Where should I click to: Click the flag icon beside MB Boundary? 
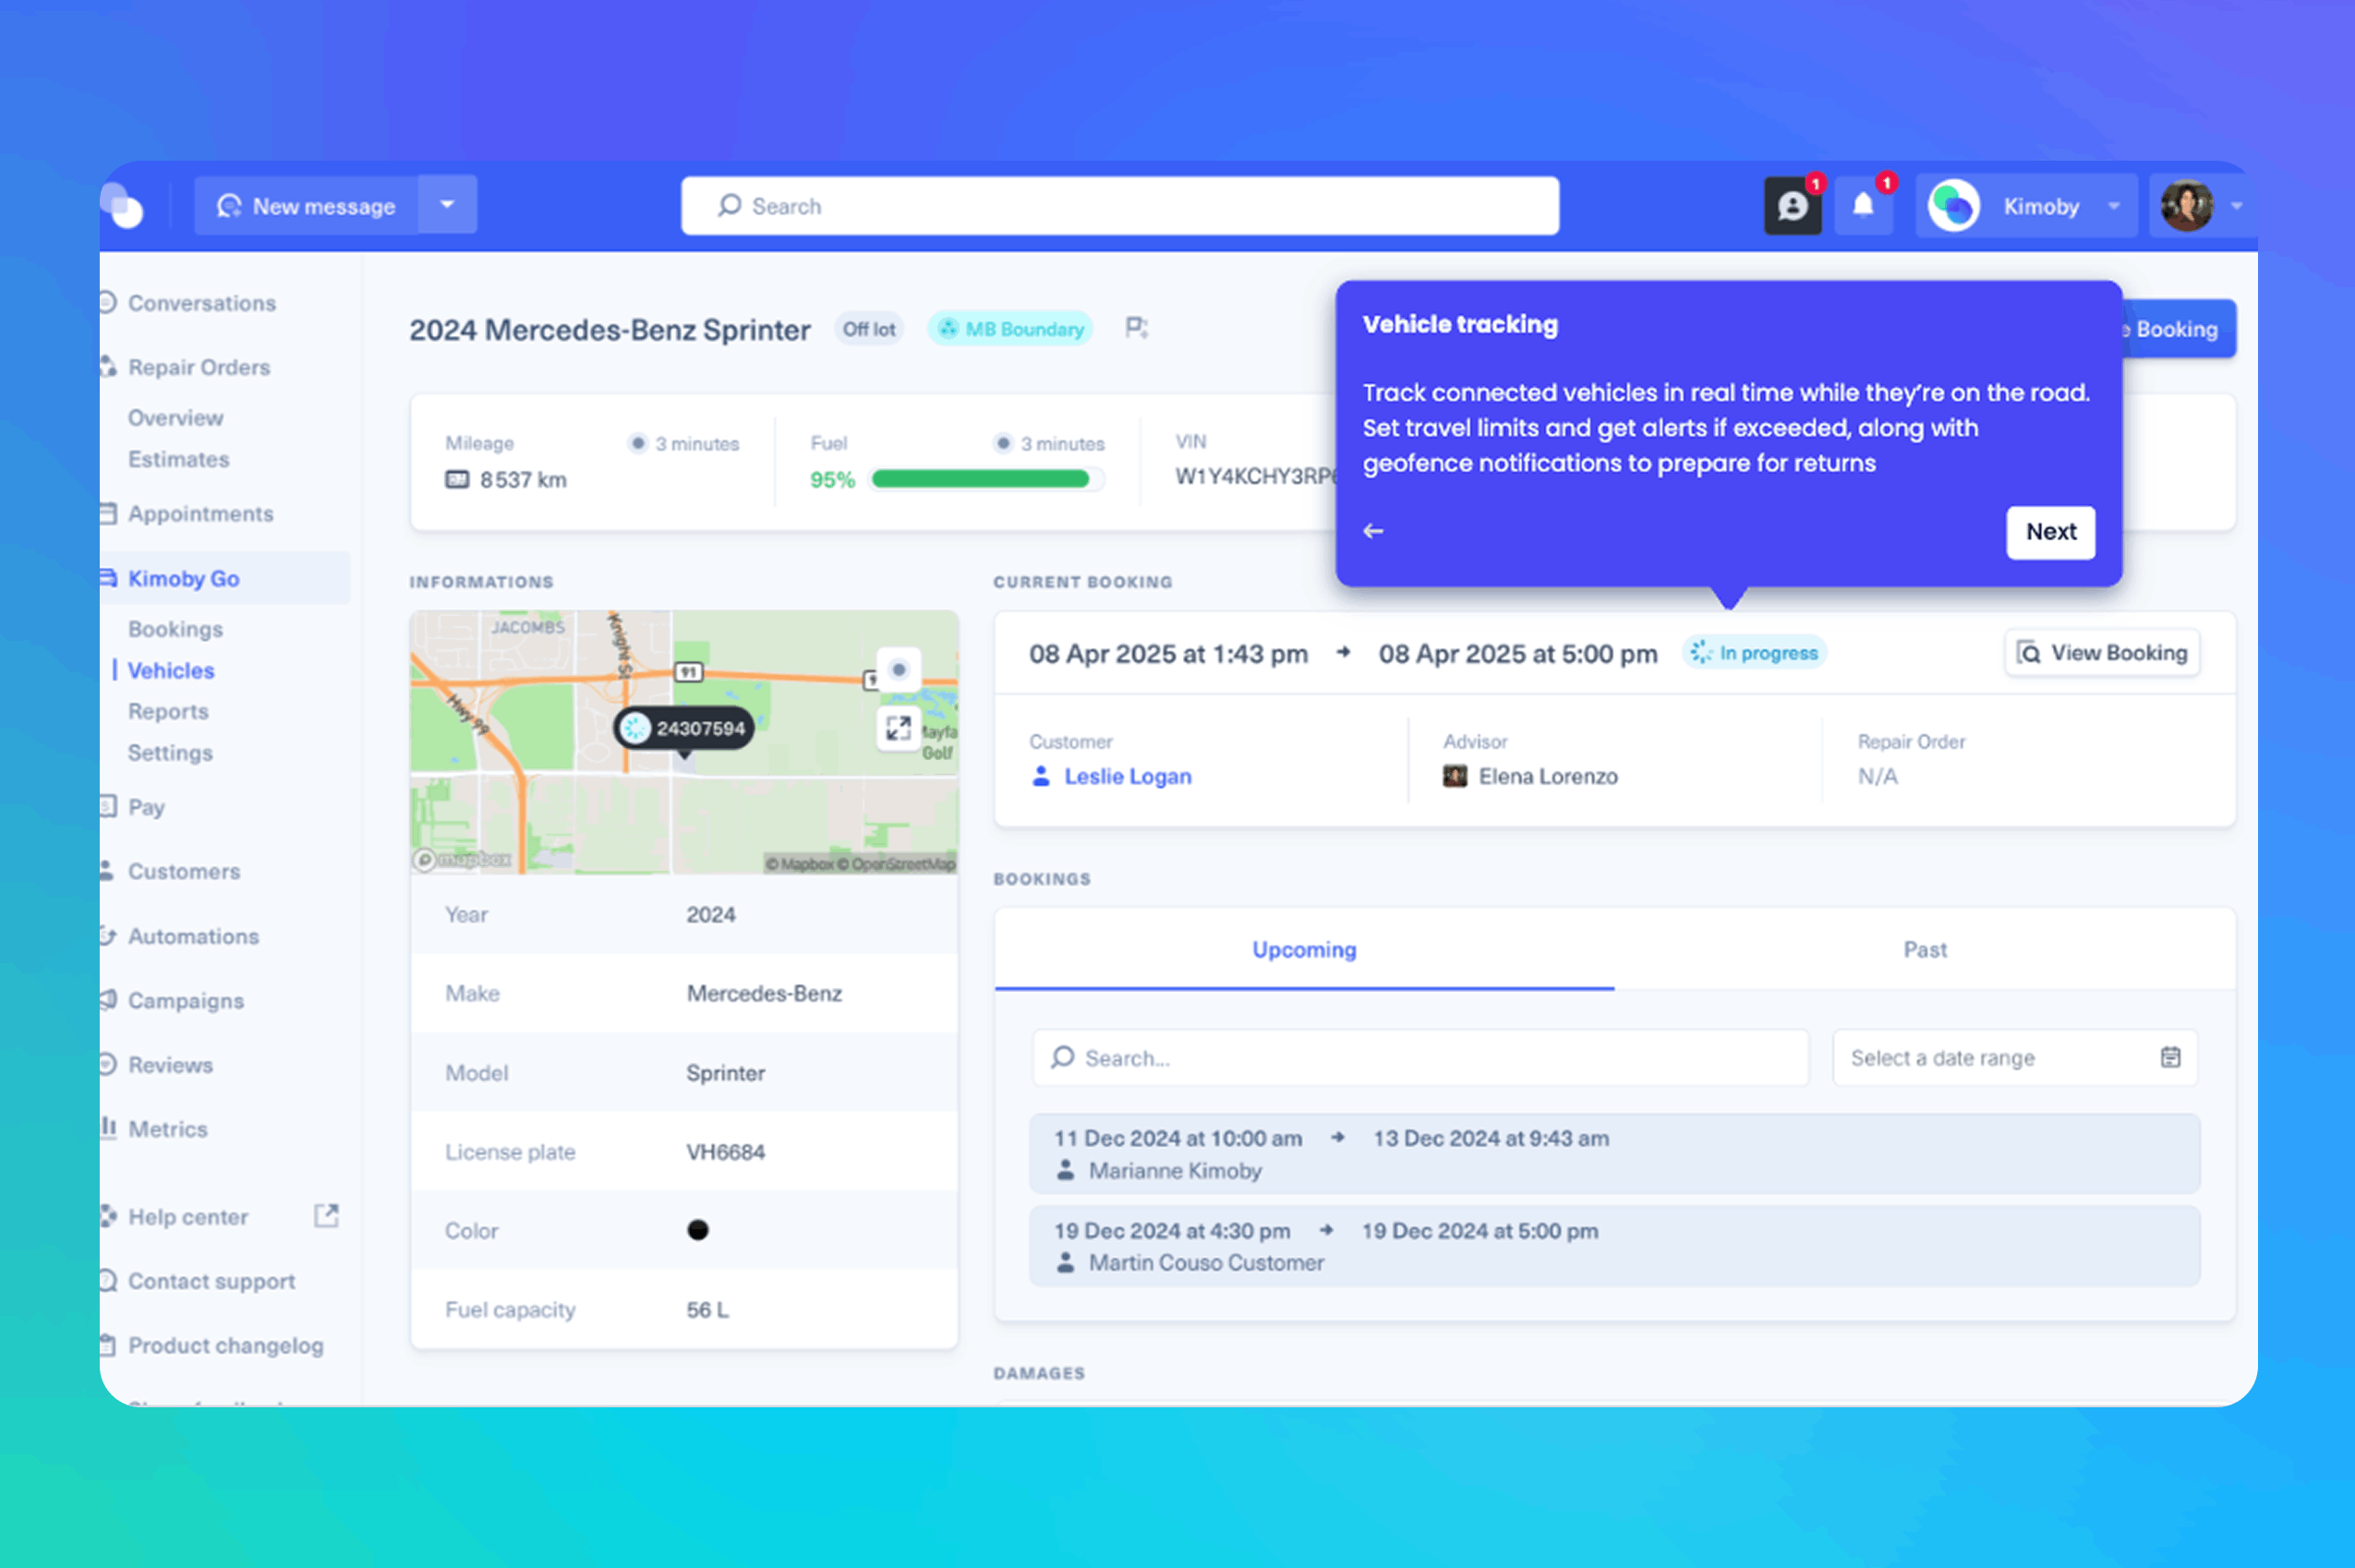(1136, 328)
